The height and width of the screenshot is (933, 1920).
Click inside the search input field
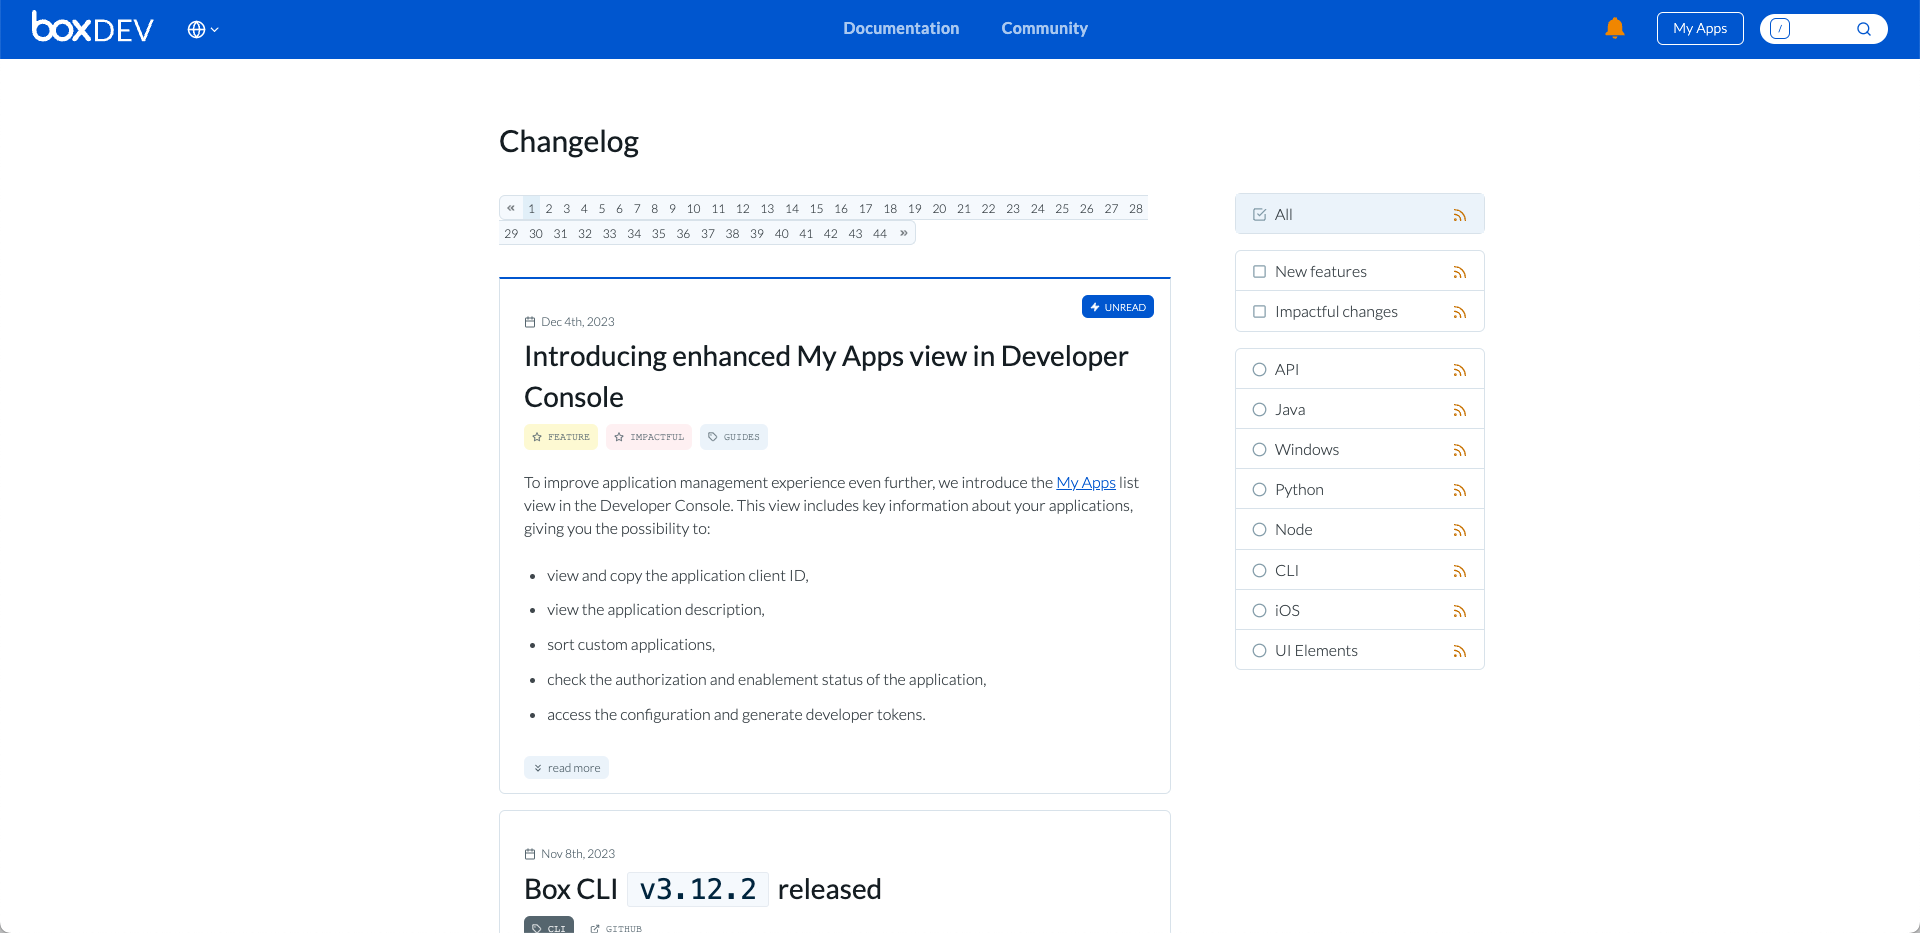(x=1820, y=29)
